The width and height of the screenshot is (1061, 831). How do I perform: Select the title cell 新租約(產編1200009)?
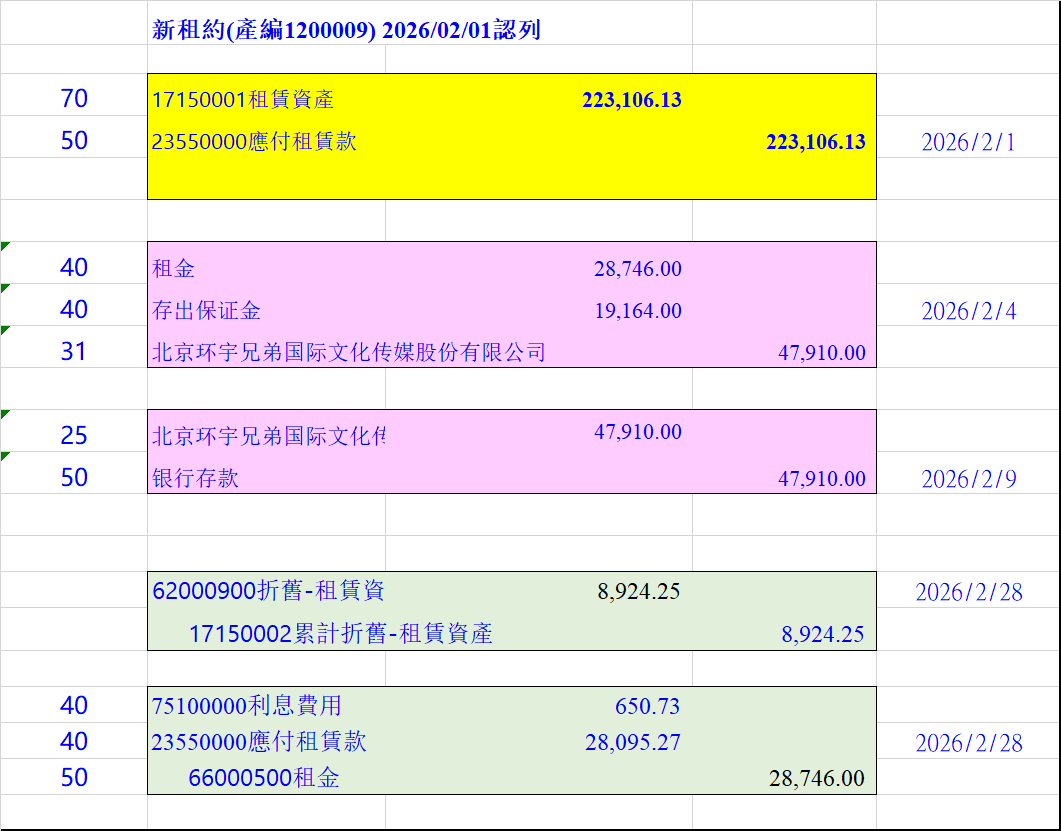(346, 30)
